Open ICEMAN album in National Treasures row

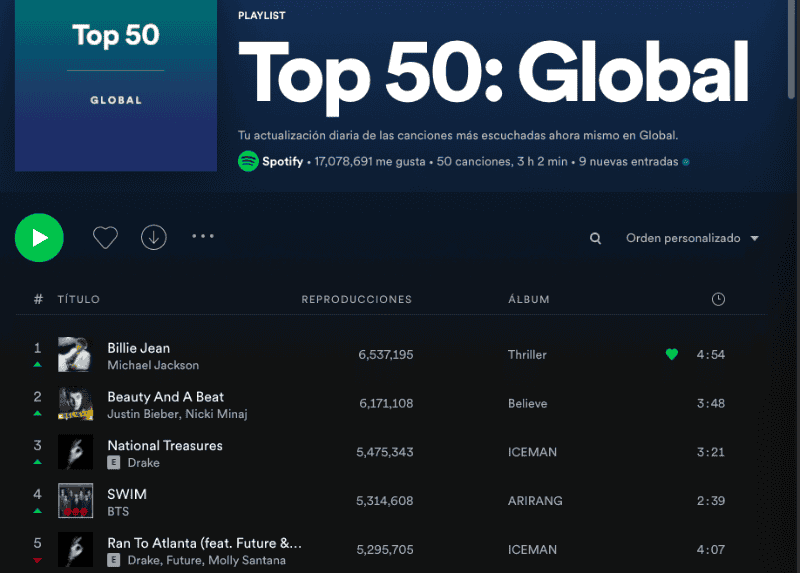532,452
